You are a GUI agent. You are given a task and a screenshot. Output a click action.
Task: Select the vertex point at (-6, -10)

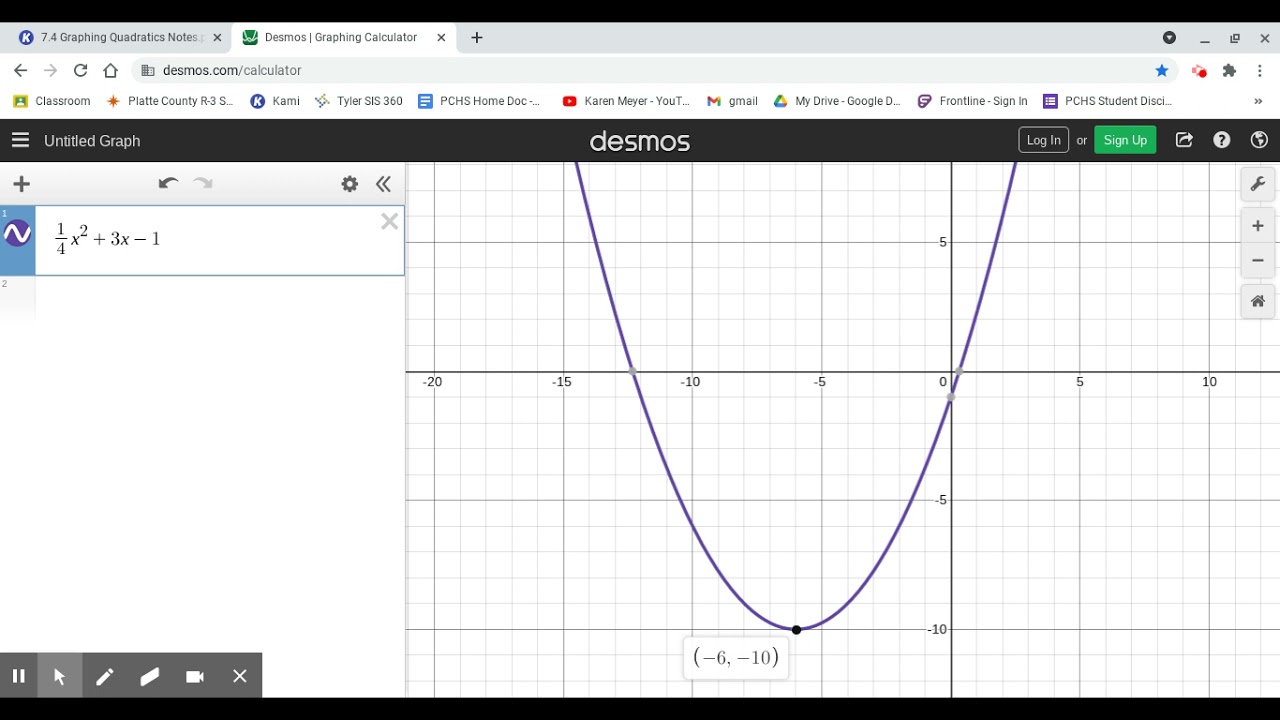796,630
